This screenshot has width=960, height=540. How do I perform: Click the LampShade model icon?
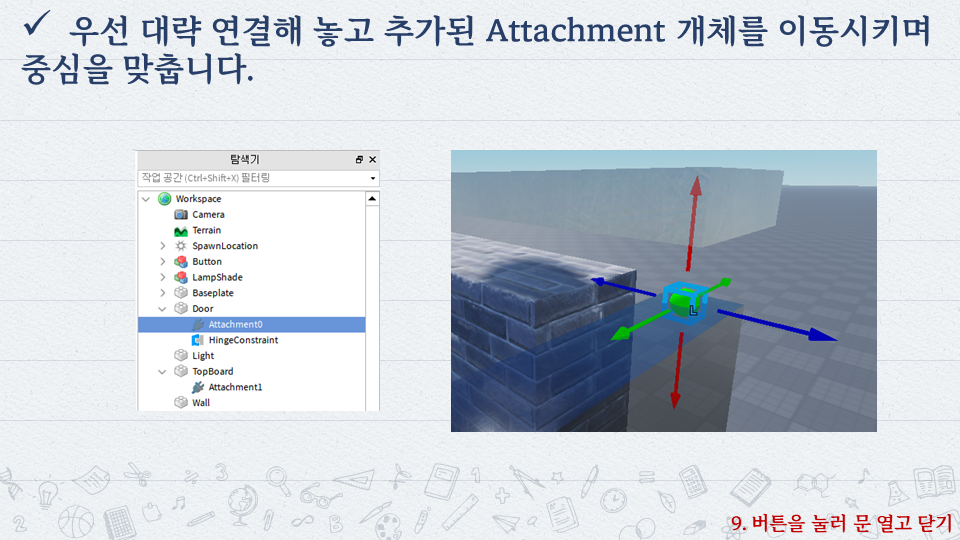coord(181,277)
